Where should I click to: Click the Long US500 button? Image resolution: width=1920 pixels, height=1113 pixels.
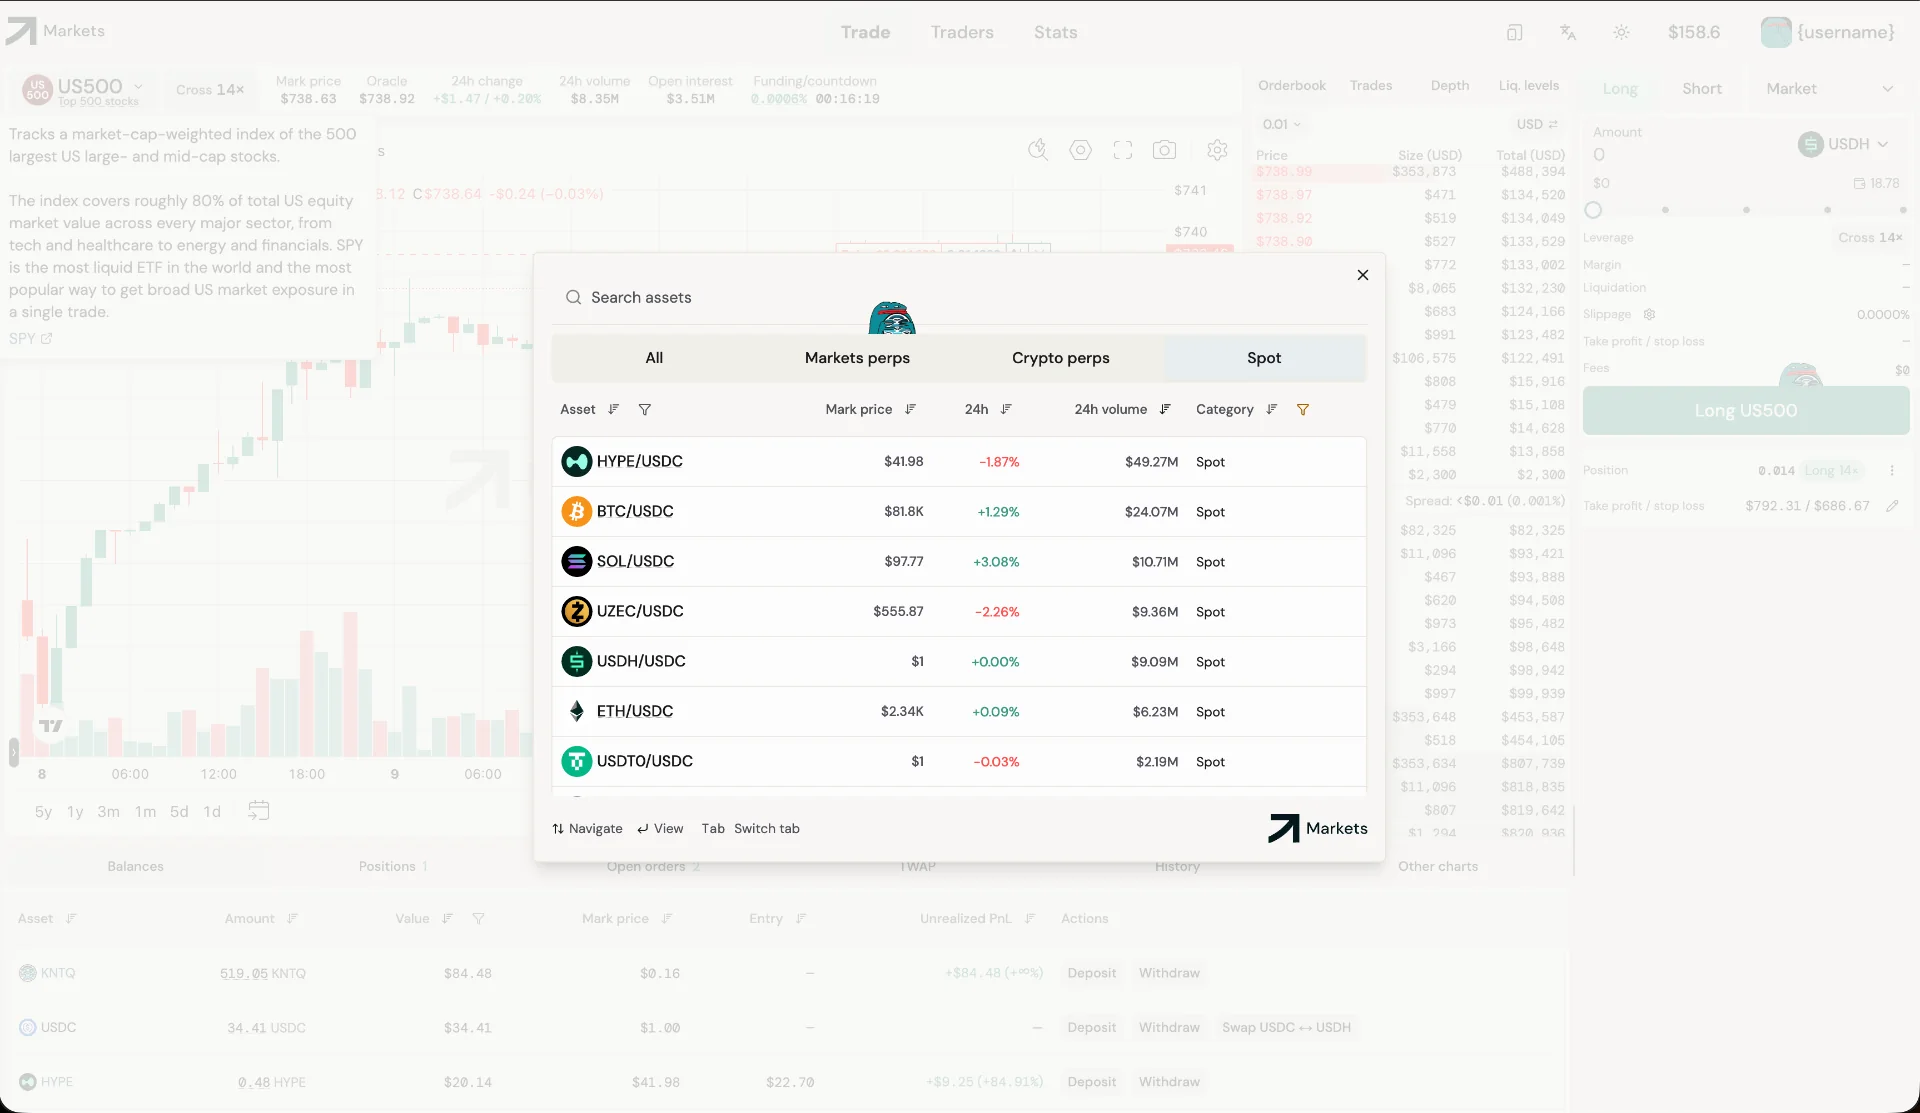tap(1745, 411)
